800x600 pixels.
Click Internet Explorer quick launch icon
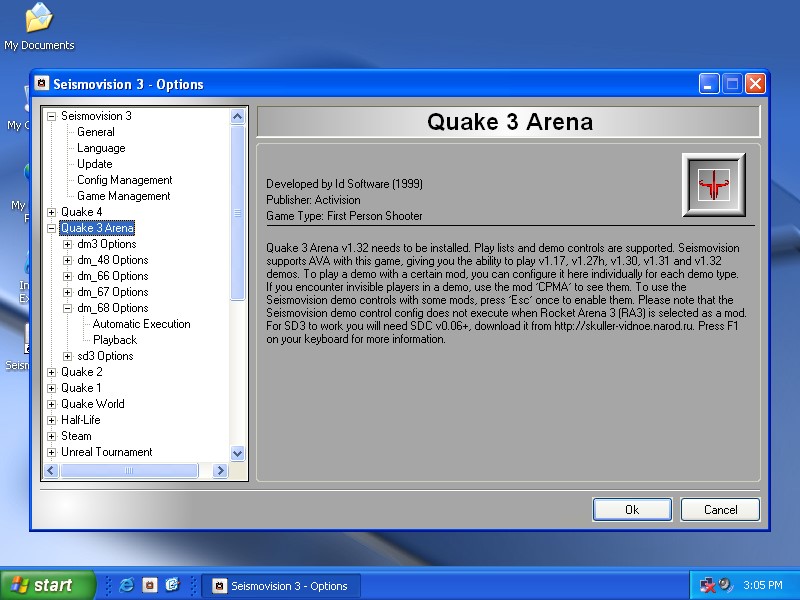(127, 586)
